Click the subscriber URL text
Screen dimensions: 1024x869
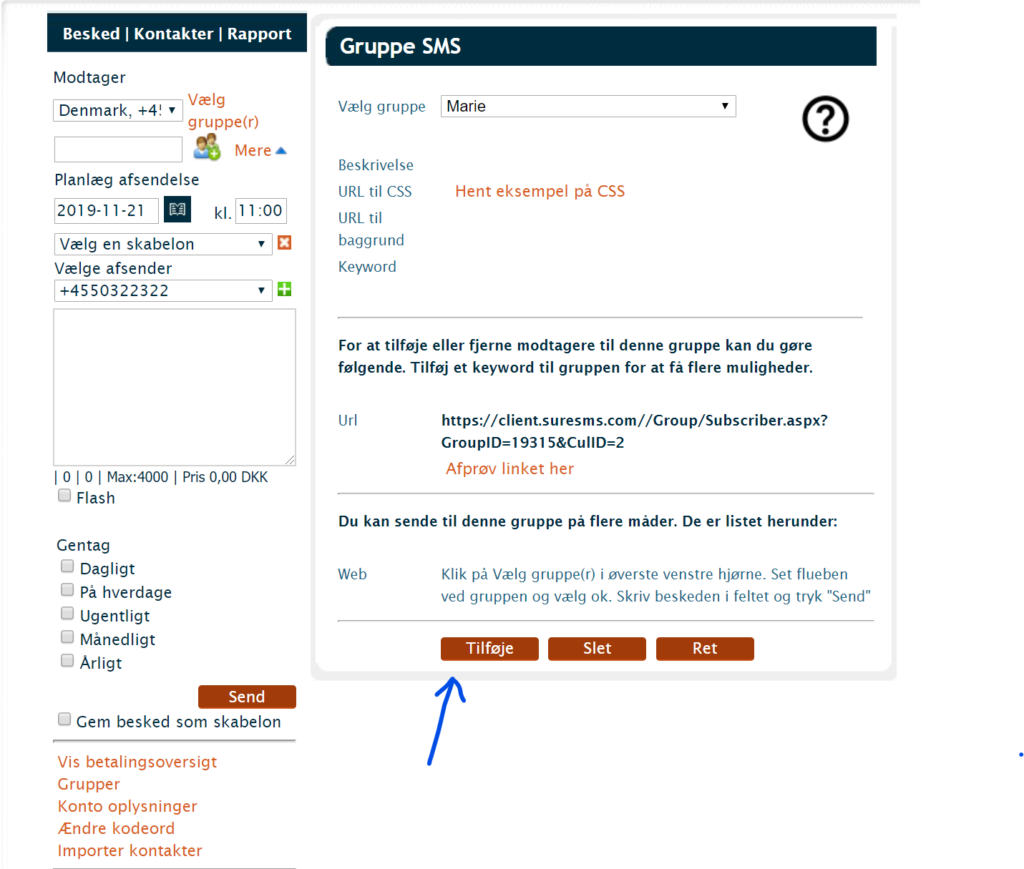coord(634,432)
